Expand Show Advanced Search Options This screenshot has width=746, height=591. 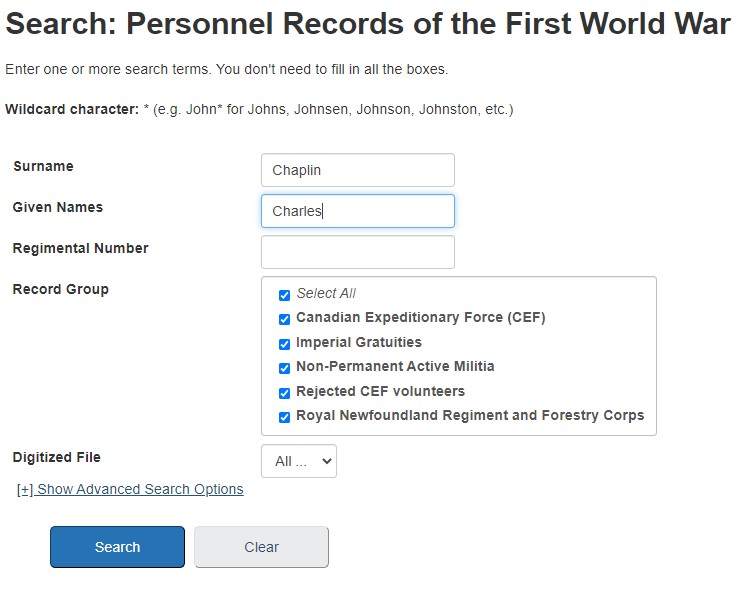click(130, 489)
